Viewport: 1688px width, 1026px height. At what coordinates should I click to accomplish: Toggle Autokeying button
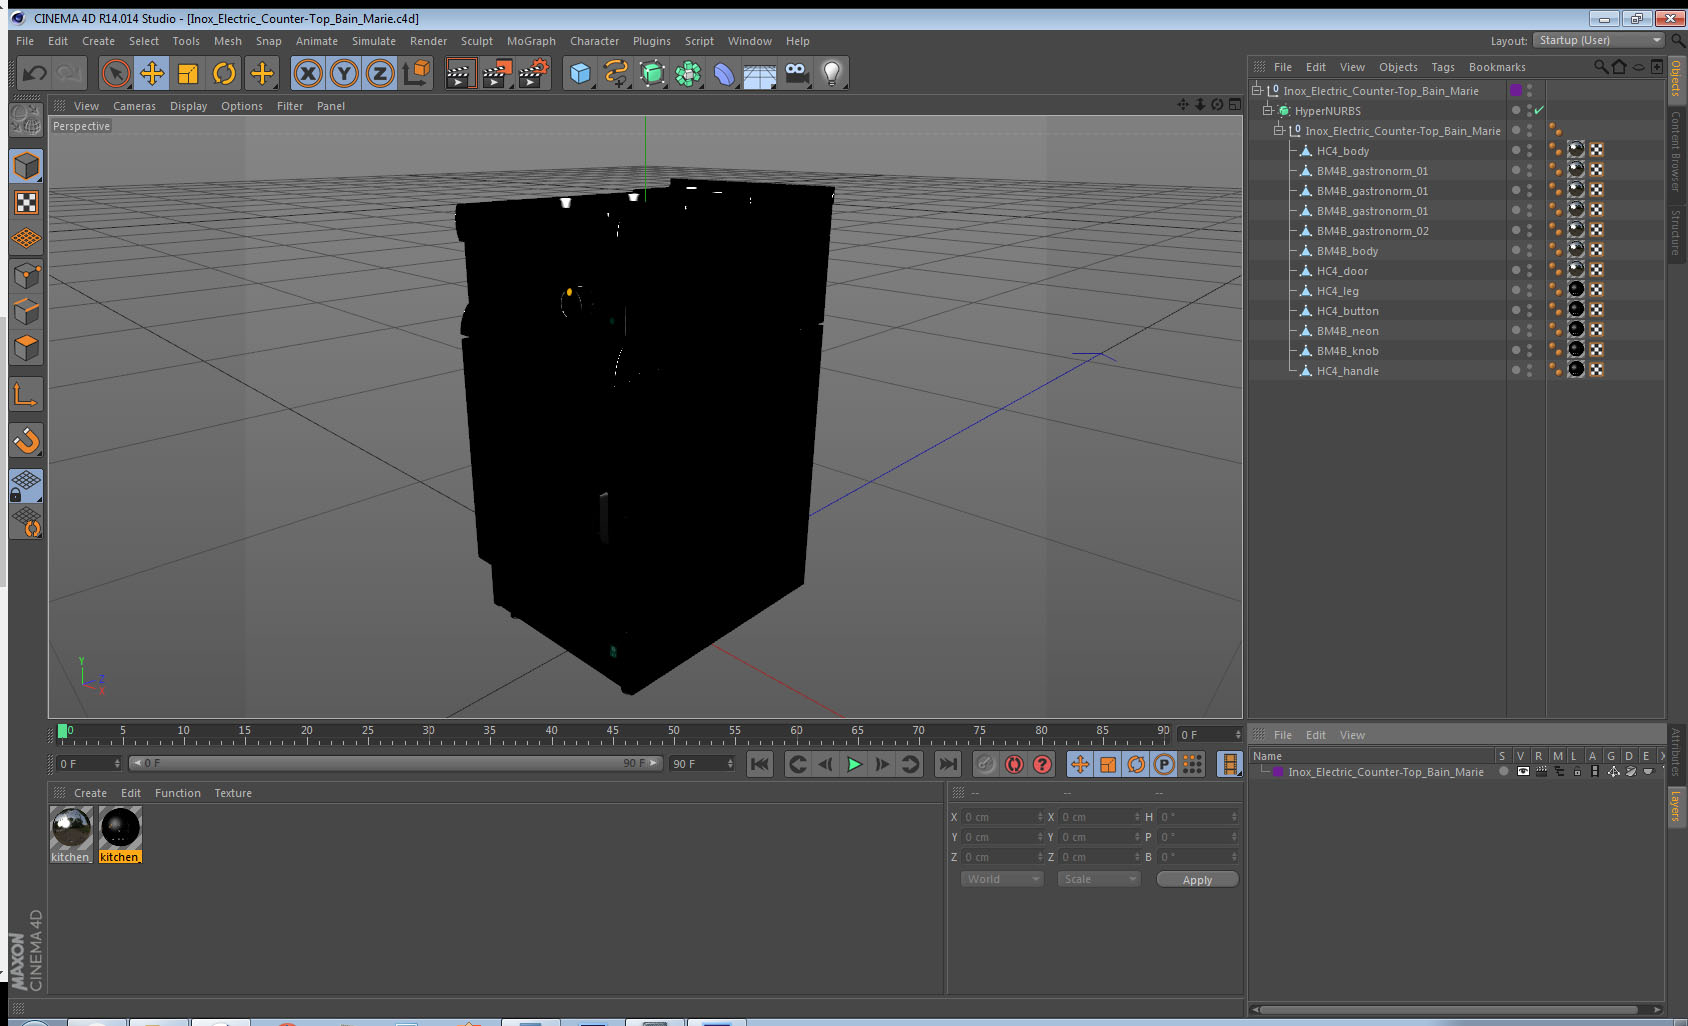(1014, 764)
